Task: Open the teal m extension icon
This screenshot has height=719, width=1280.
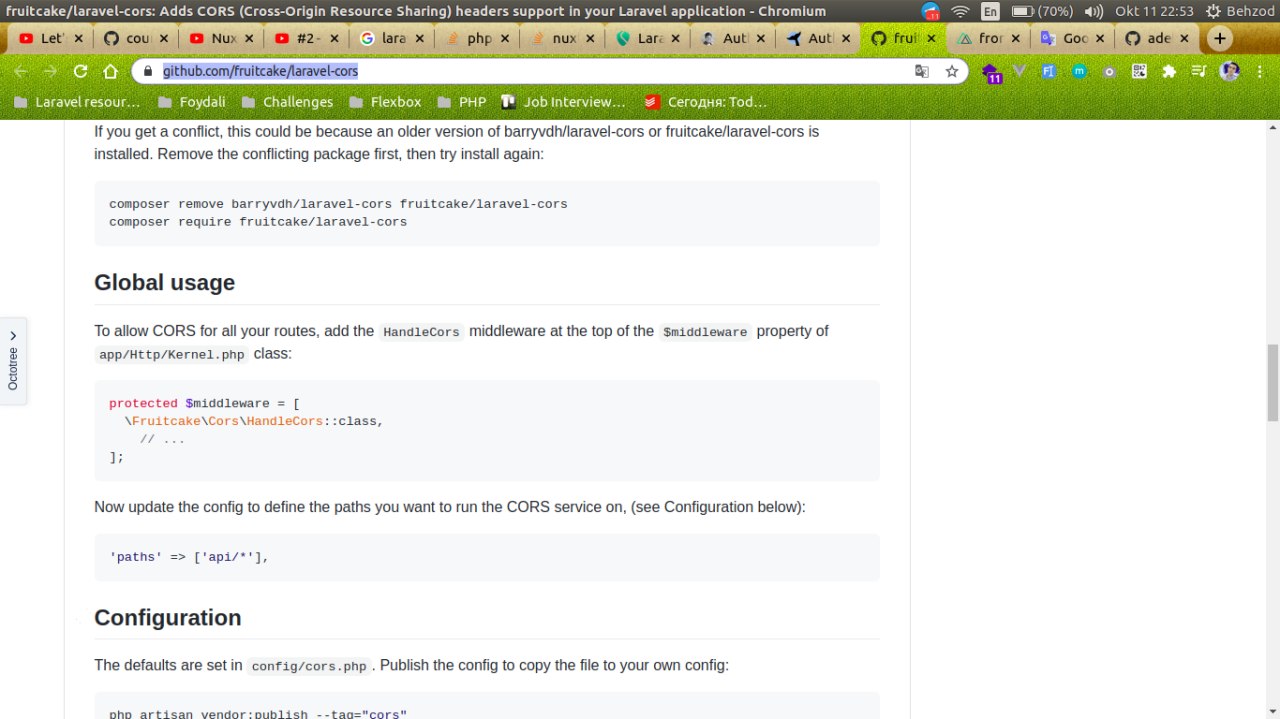Action: [x=1079, y=72]
